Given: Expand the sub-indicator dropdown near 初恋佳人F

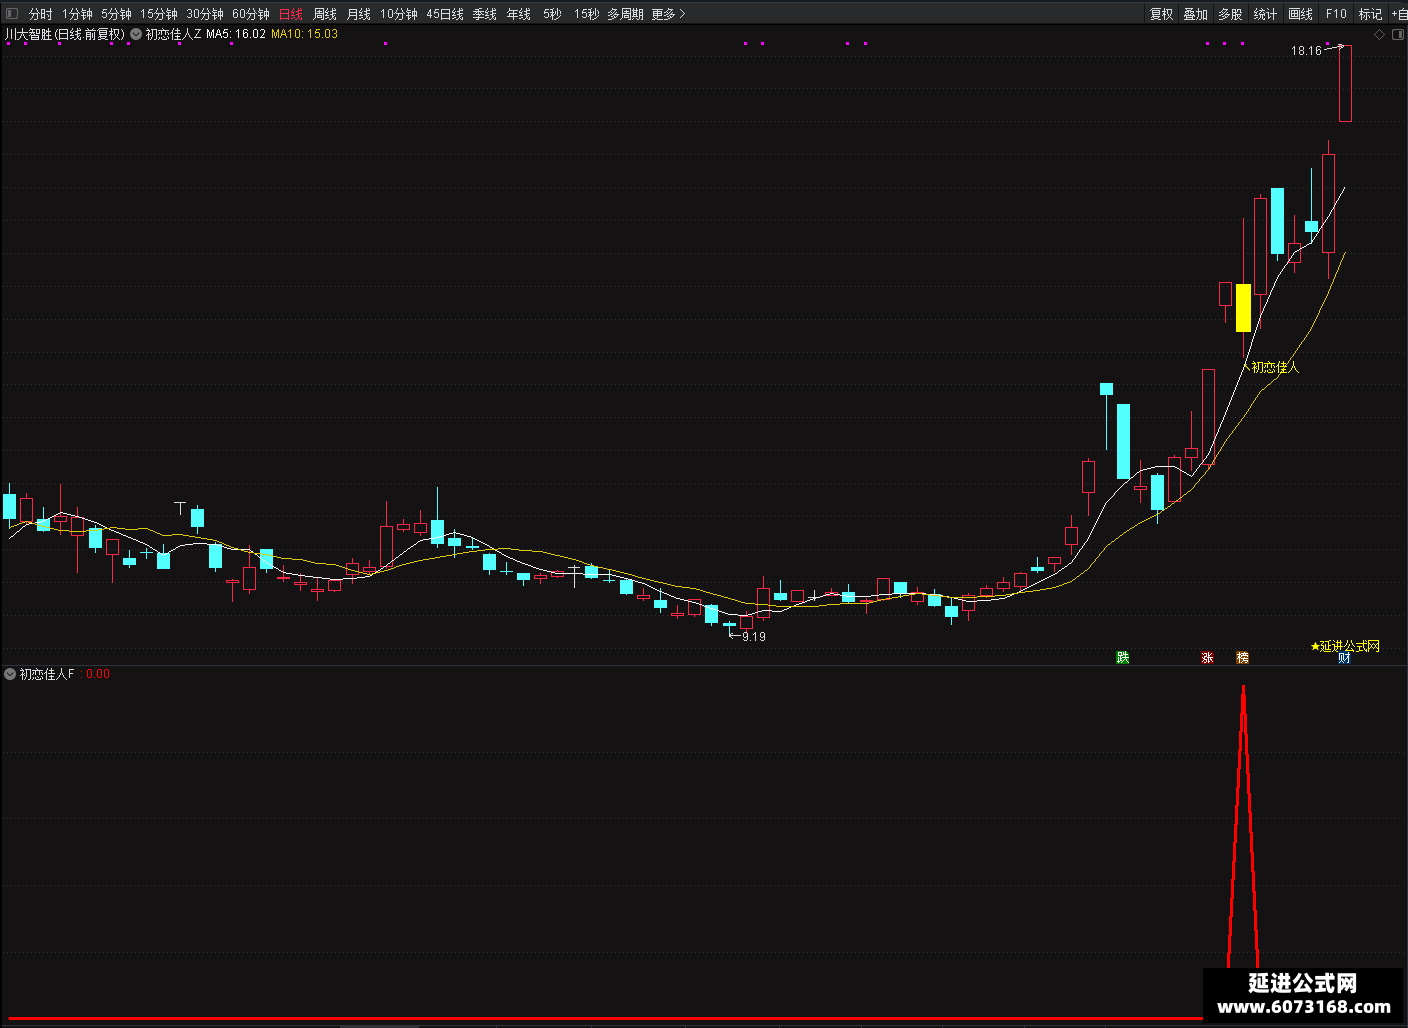Looking at the screenshot, I should pyautogui.click(x=10, y=674).
